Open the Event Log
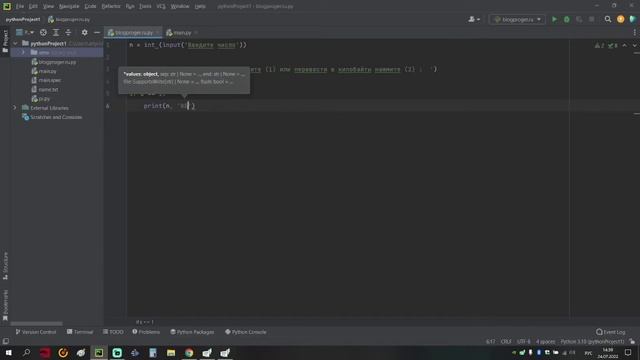Viewport: 640px width, 360px height. pyautogui.click(x=611, y=332)
